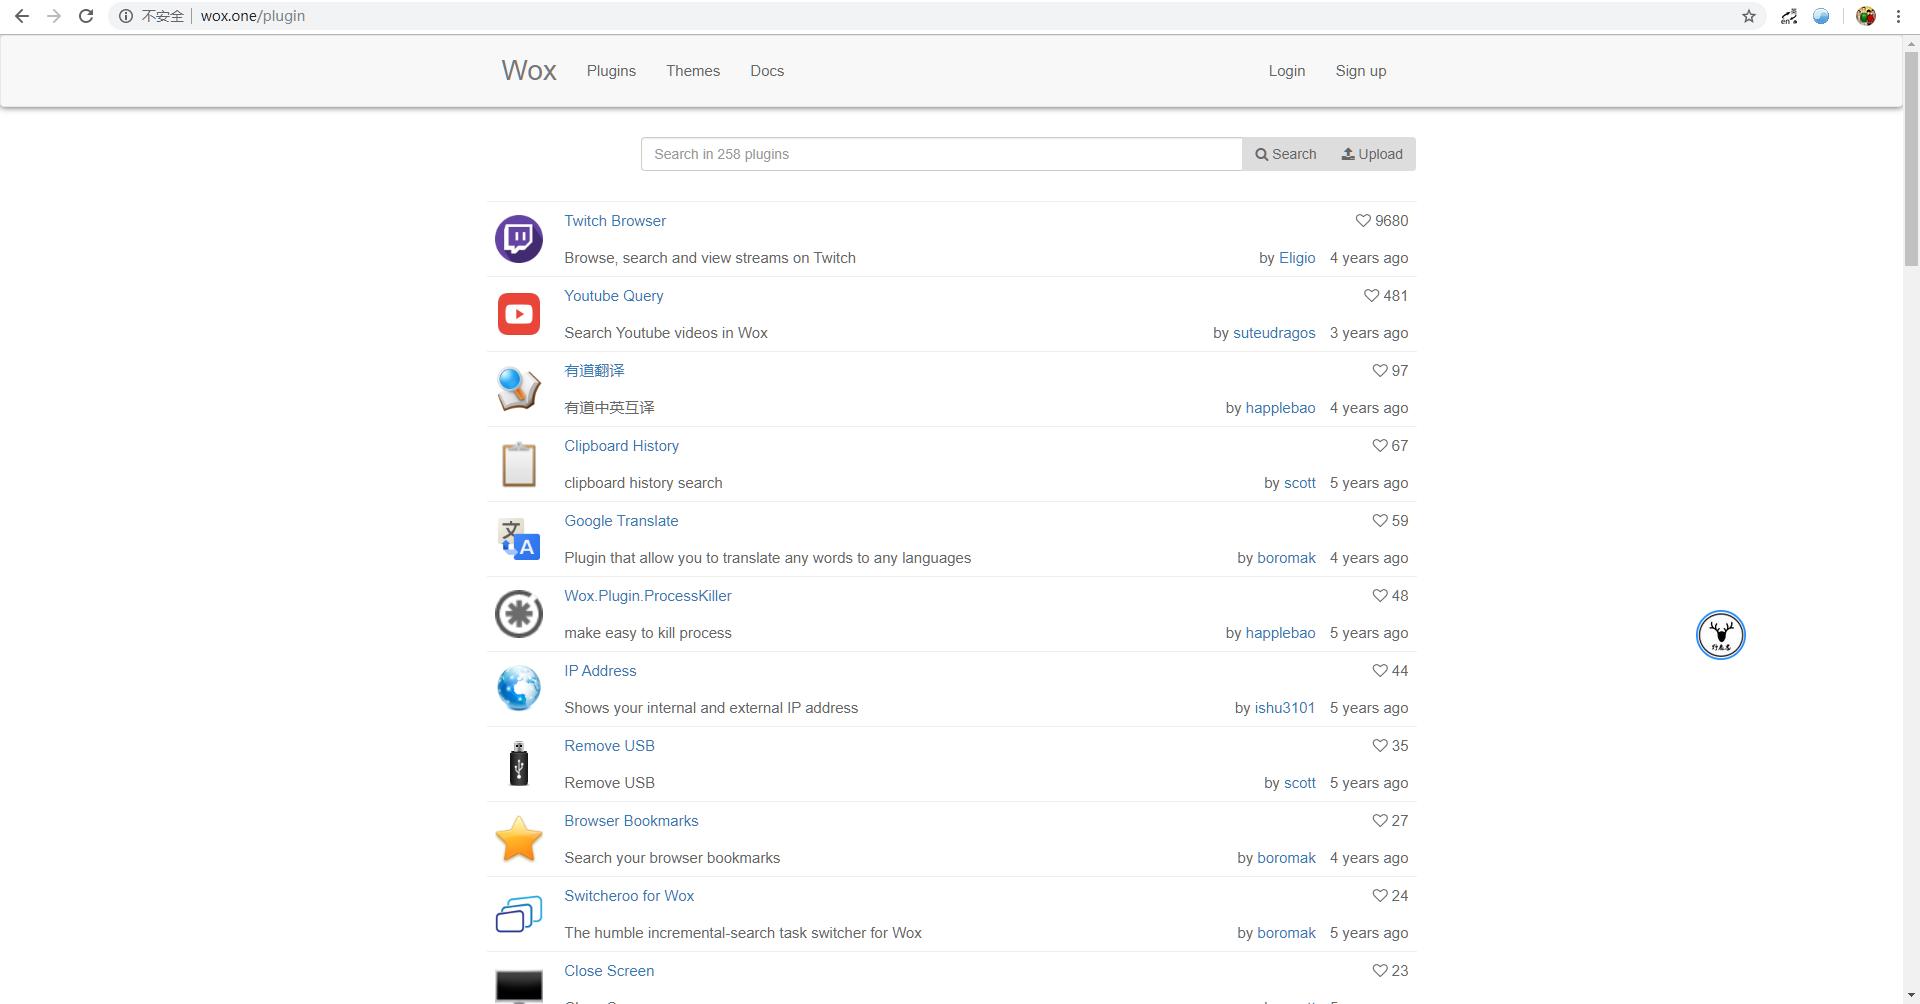The height and width of the screenshot is (1004, 1920).
Task: Go back with the browser back arrow
Action: click(x=22, y=16)
